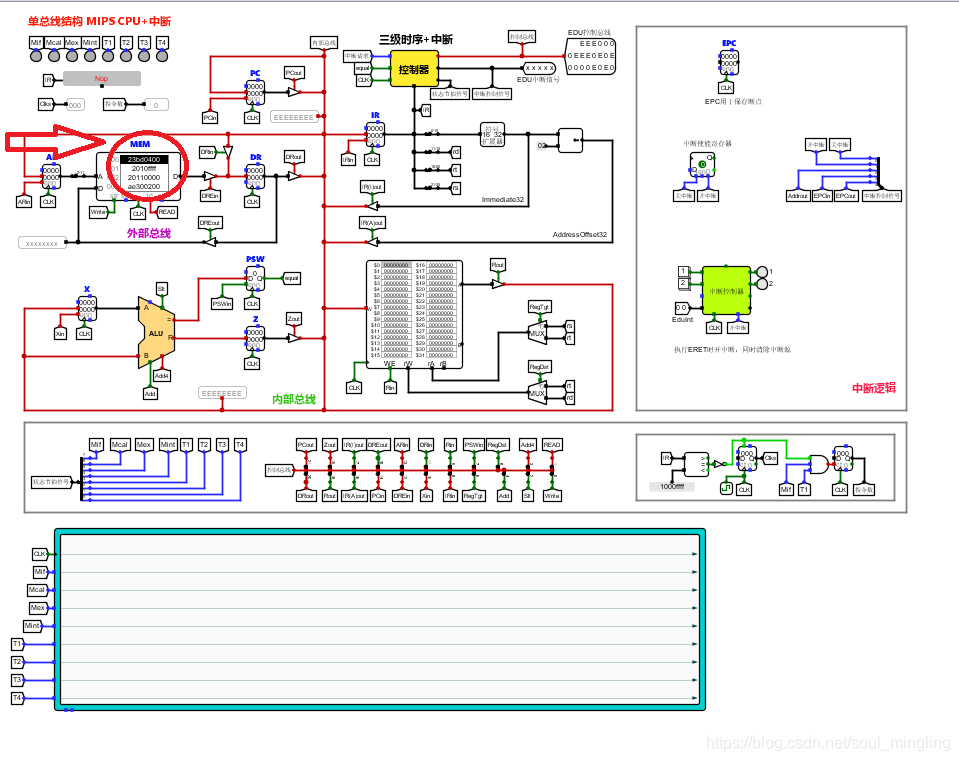
Task: Select the comparator connected to IR and 1000ffff
Action: (696, 464)
